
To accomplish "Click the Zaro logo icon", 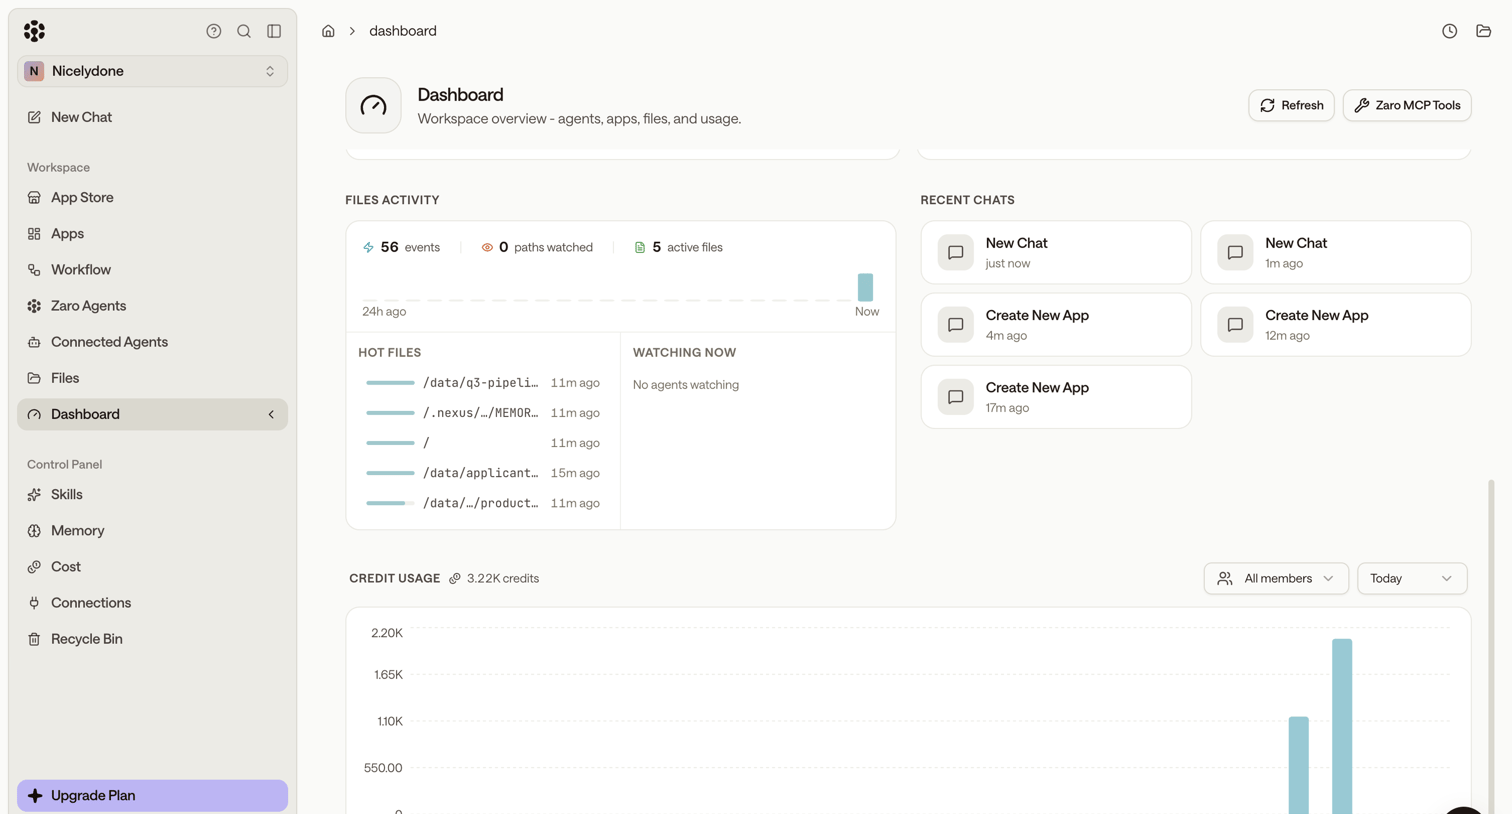I will click(x=34, y=31).
